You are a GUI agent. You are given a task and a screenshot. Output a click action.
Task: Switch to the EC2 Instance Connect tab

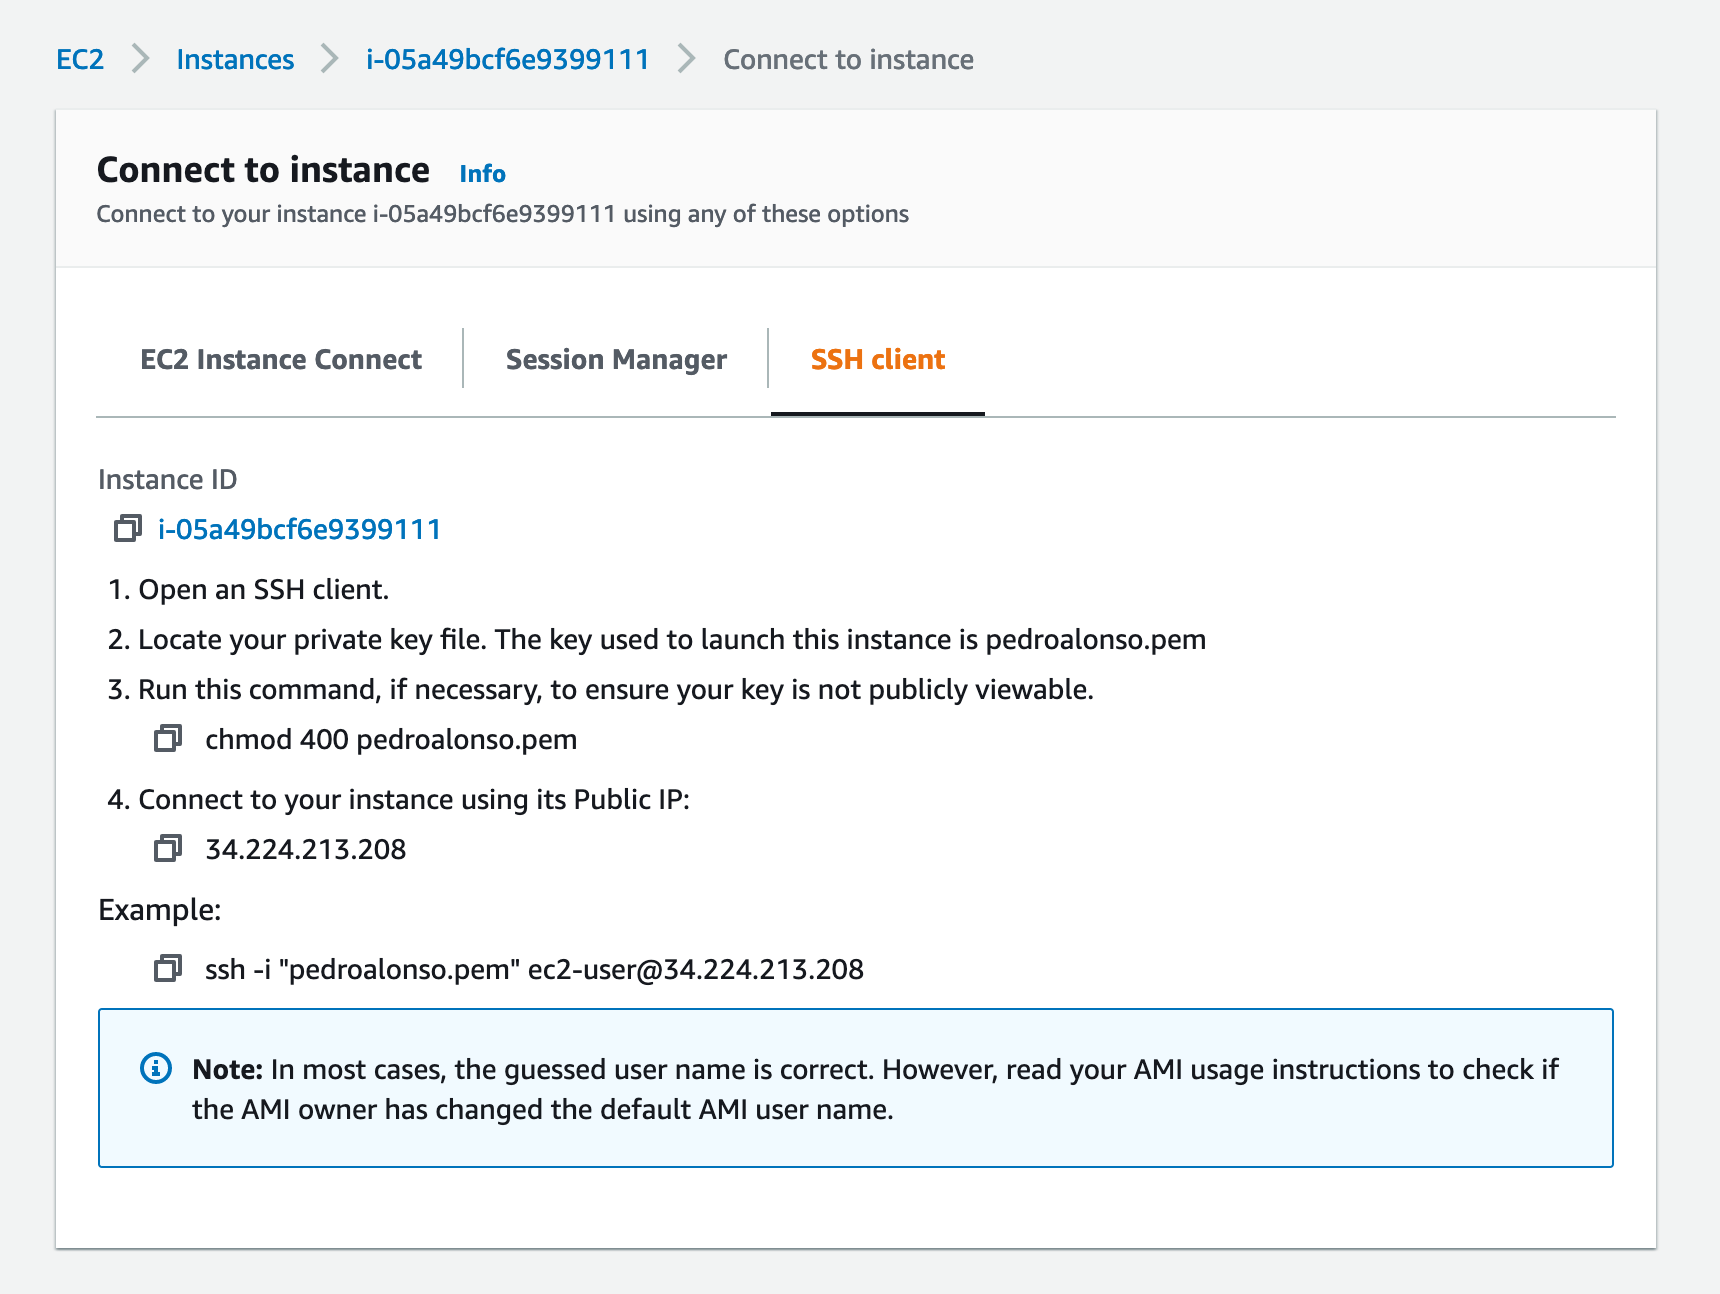pos(281,359)
